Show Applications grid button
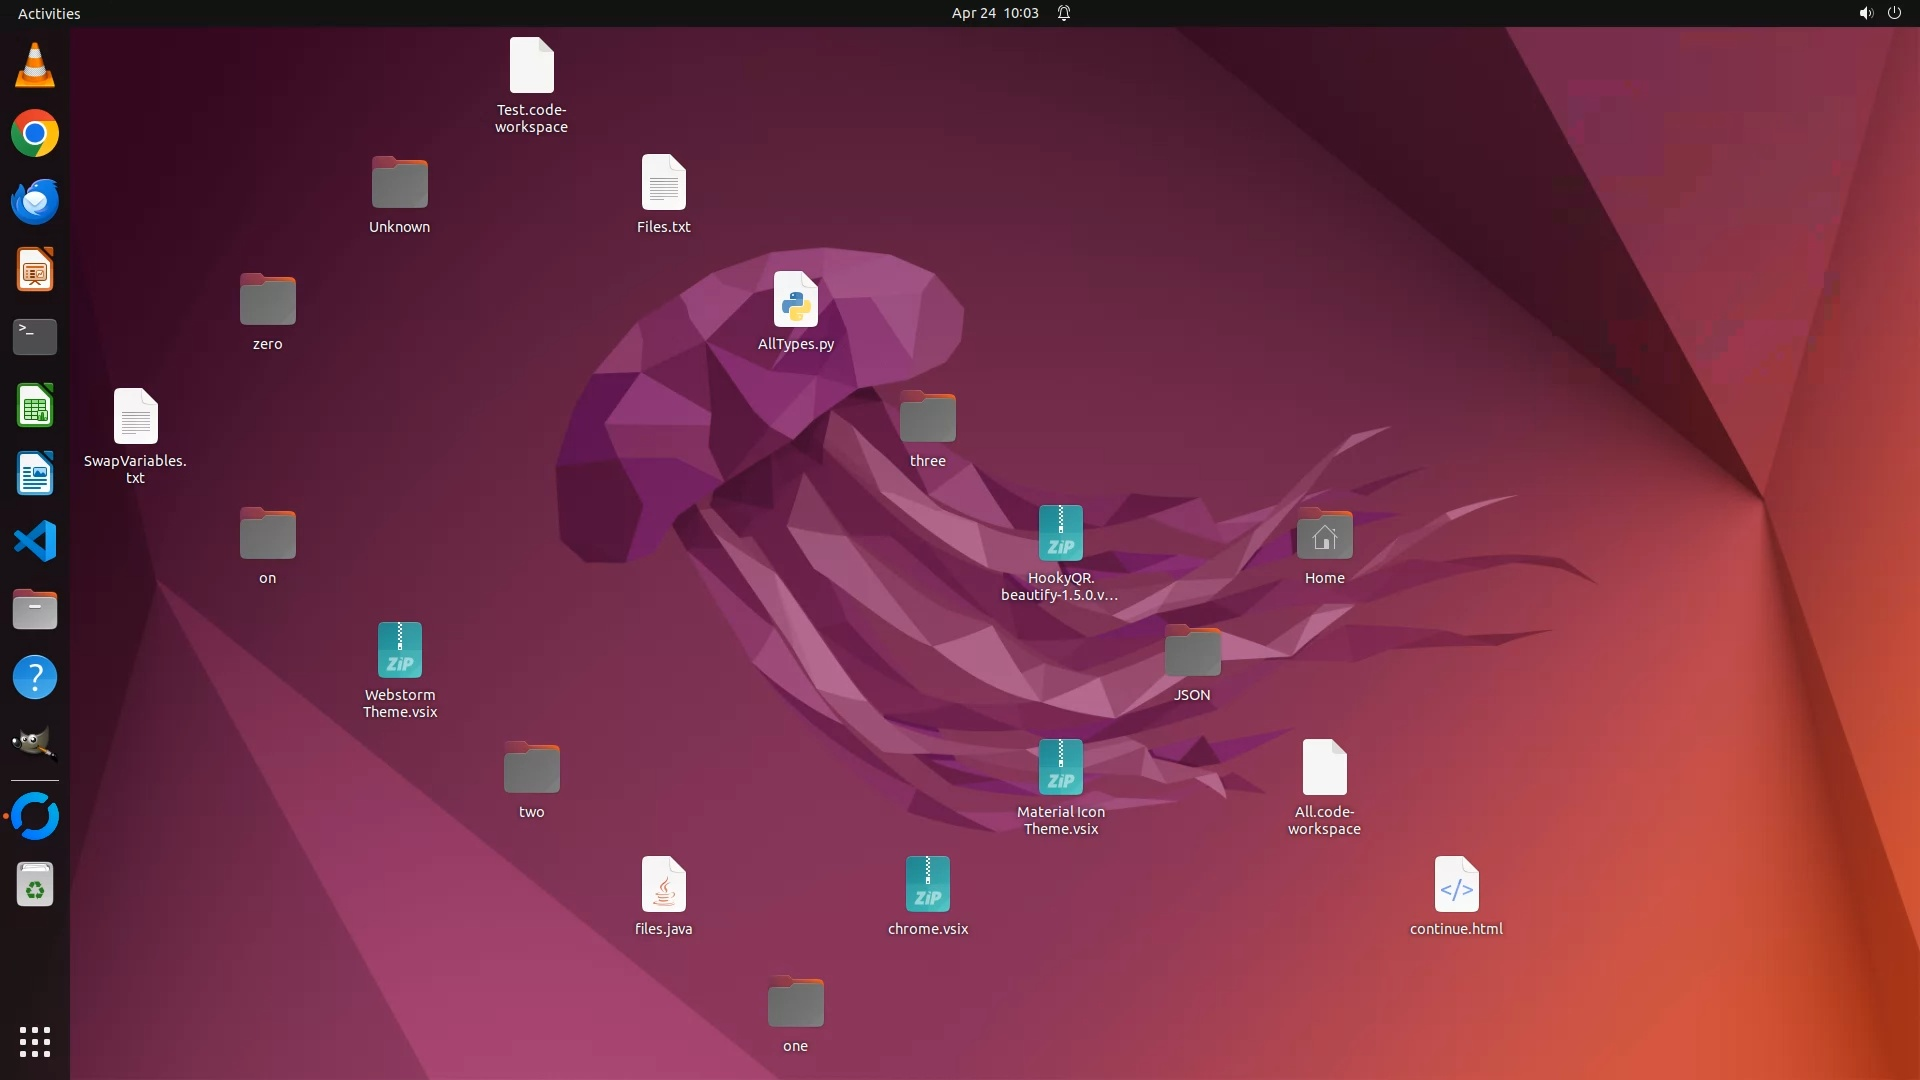This screenshot has width=1920, height=1080. (x=35, y=1042)
